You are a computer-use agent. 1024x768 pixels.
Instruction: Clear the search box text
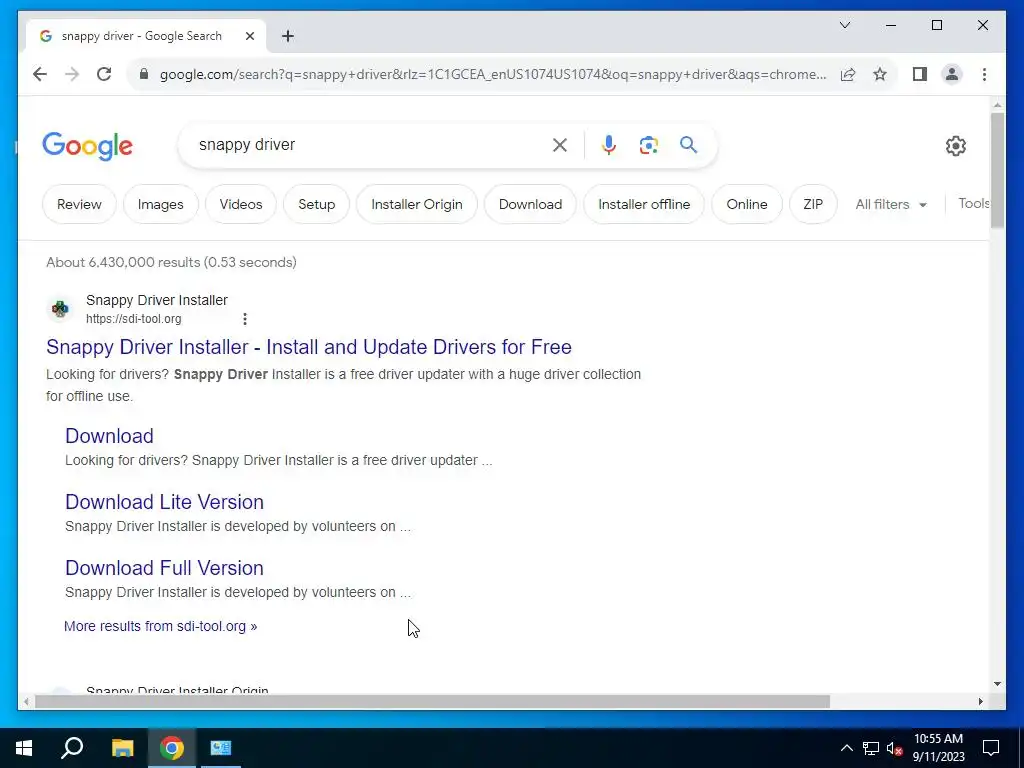560,145
